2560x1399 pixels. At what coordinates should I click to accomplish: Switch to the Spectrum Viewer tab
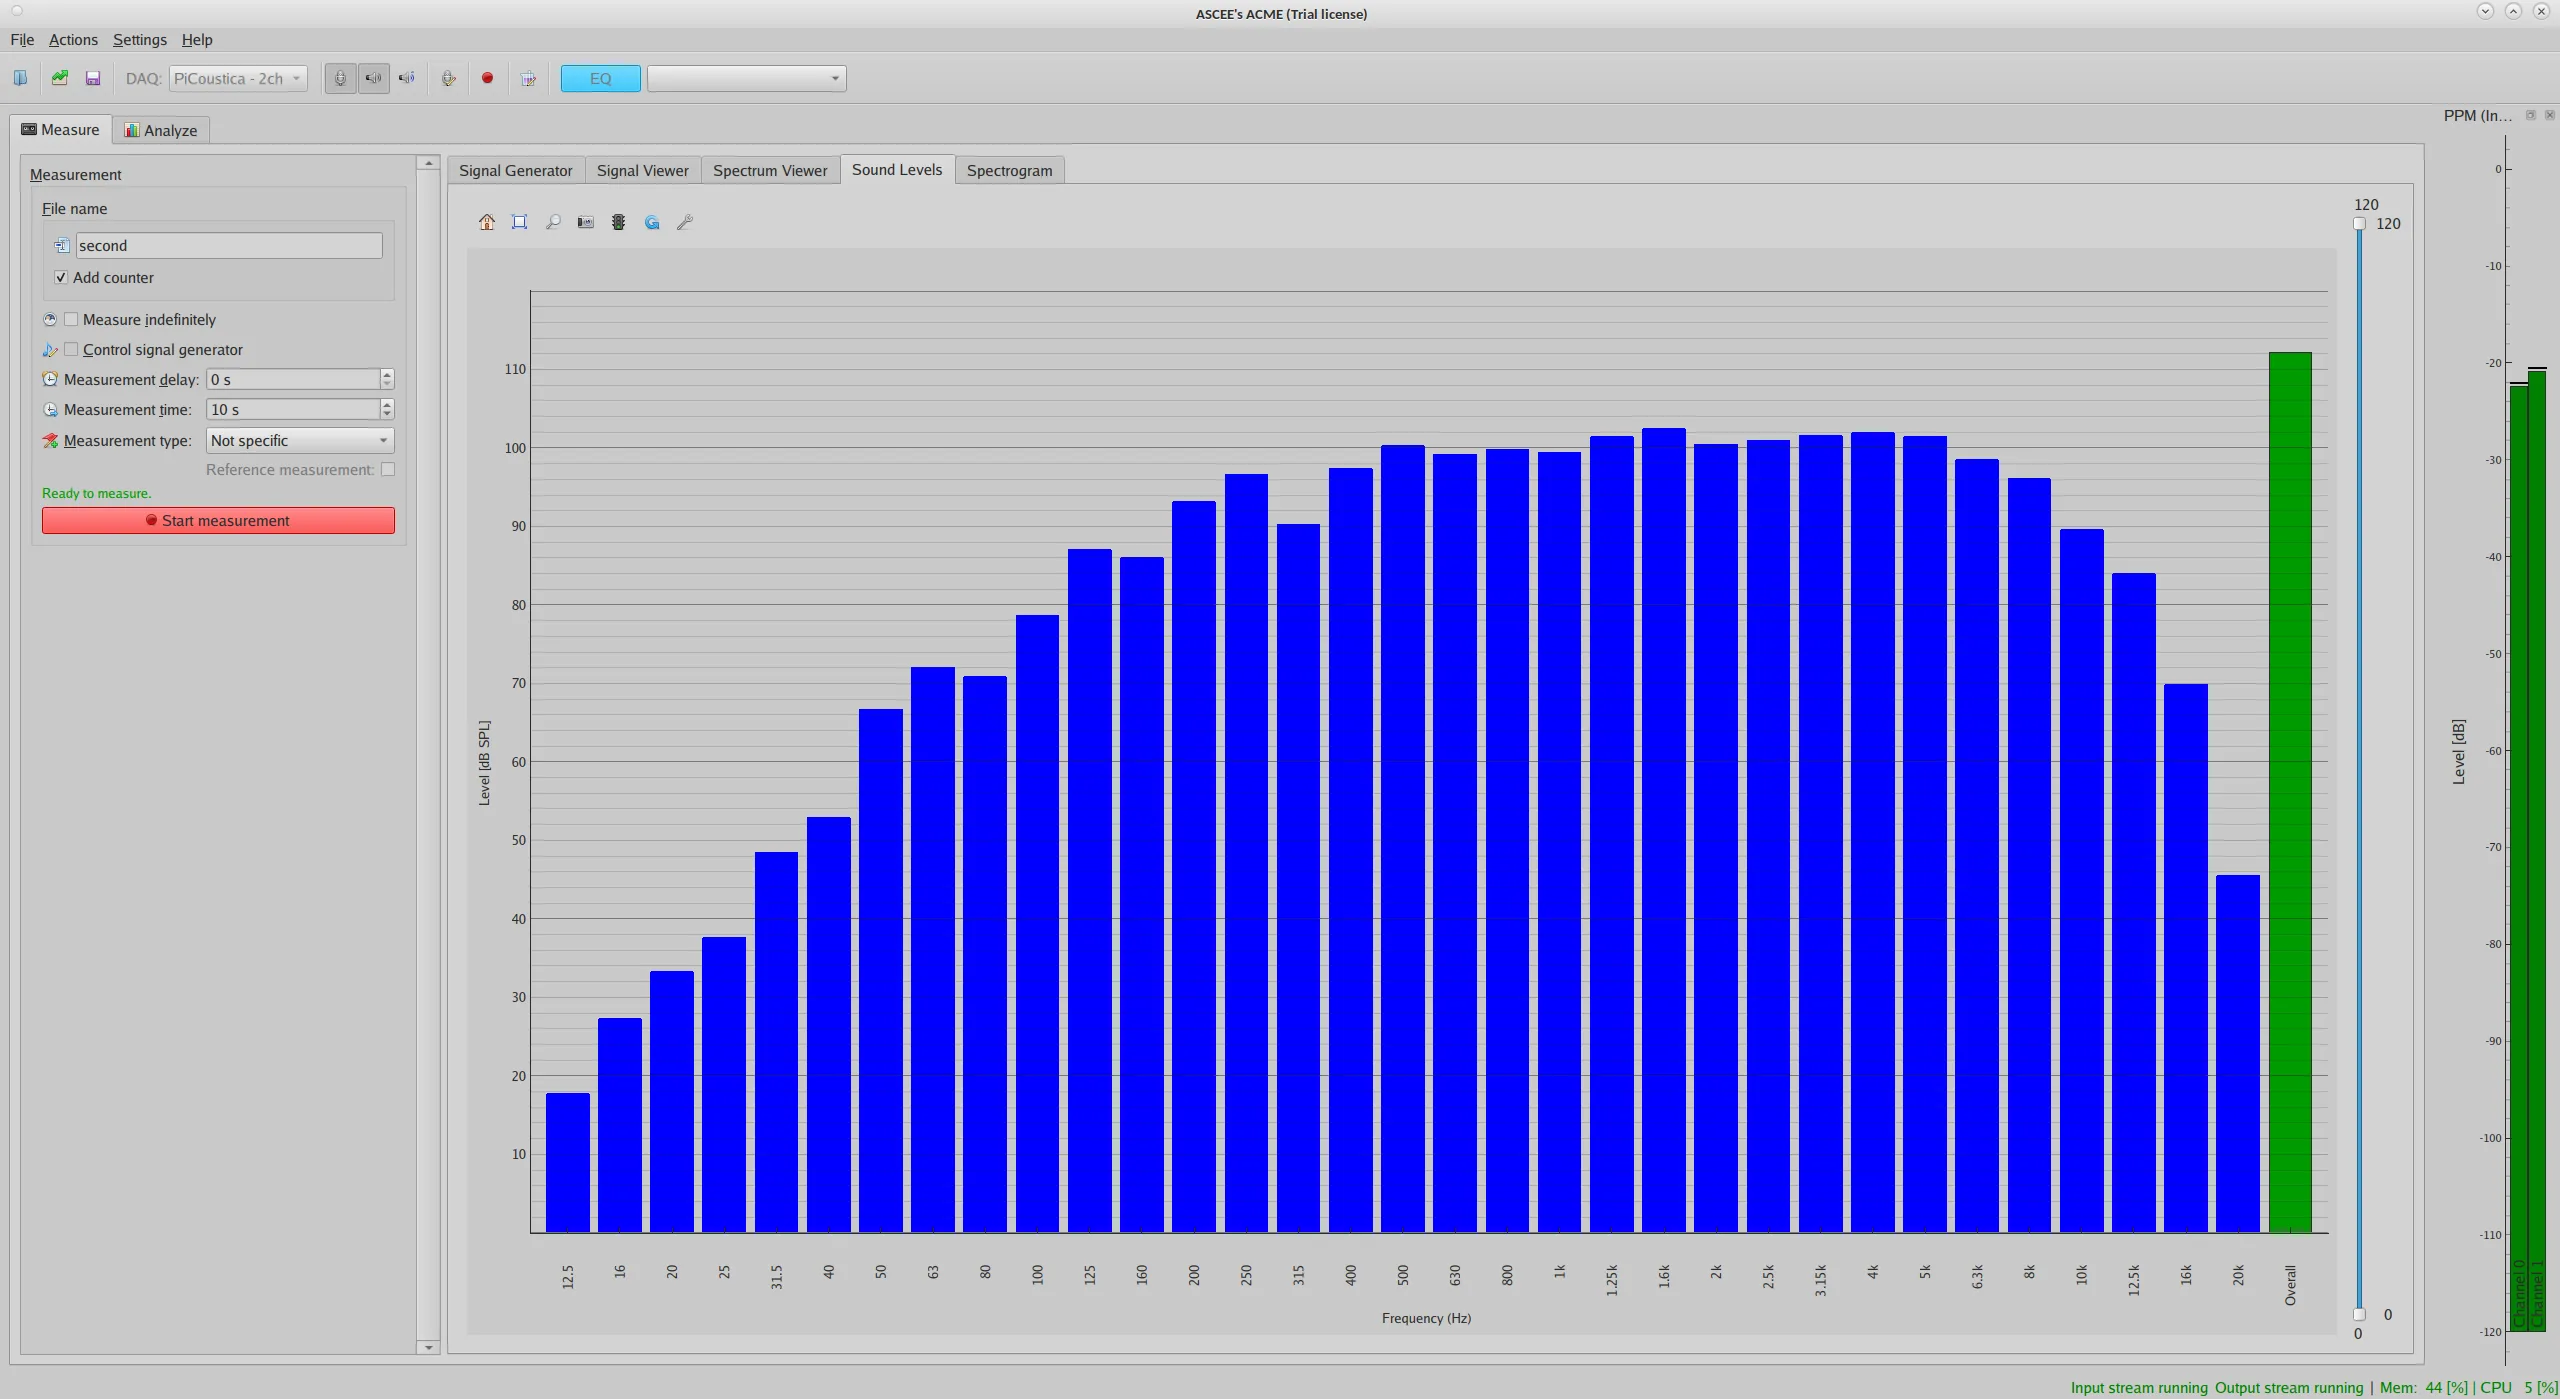770,170
